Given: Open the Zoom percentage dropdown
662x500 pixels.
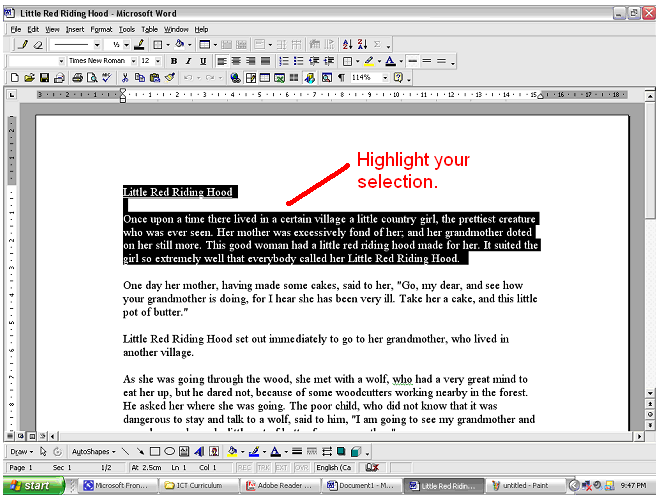Looking at the screenshot, I should click(385, 78).
